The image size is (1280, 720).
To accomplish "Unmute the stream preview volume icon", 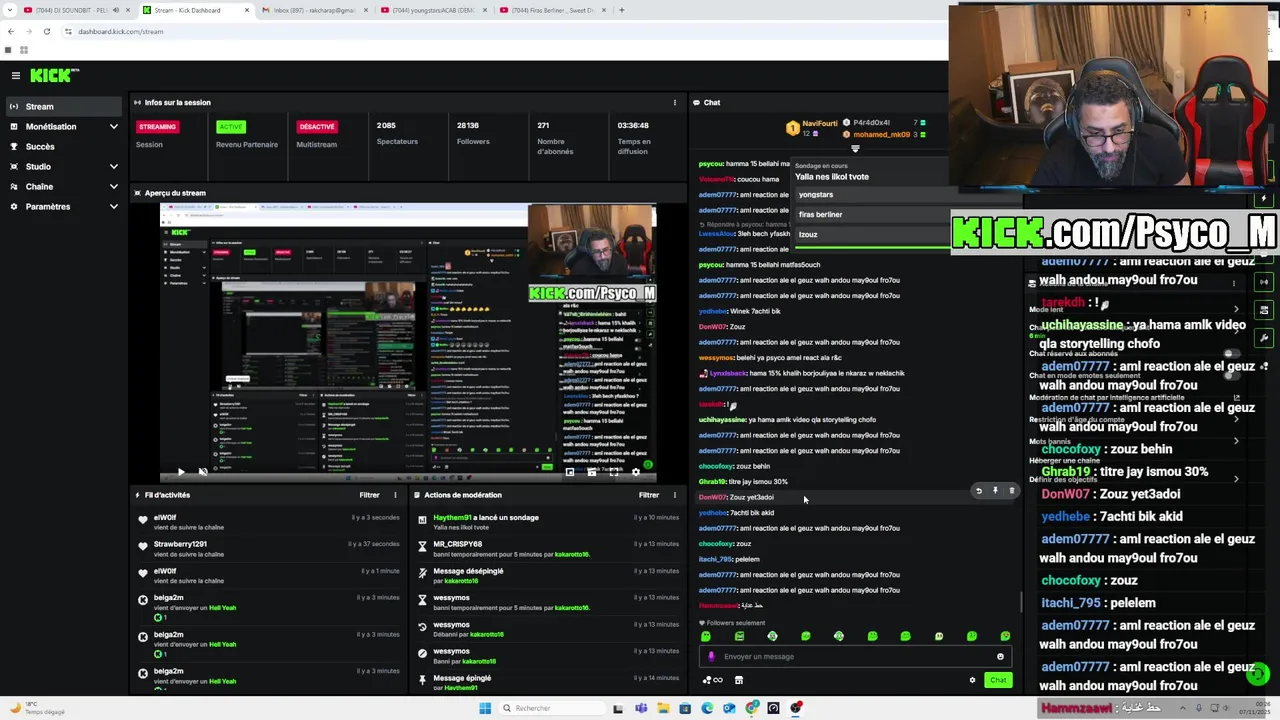I will pyautogui.click(x=203, y=472).
